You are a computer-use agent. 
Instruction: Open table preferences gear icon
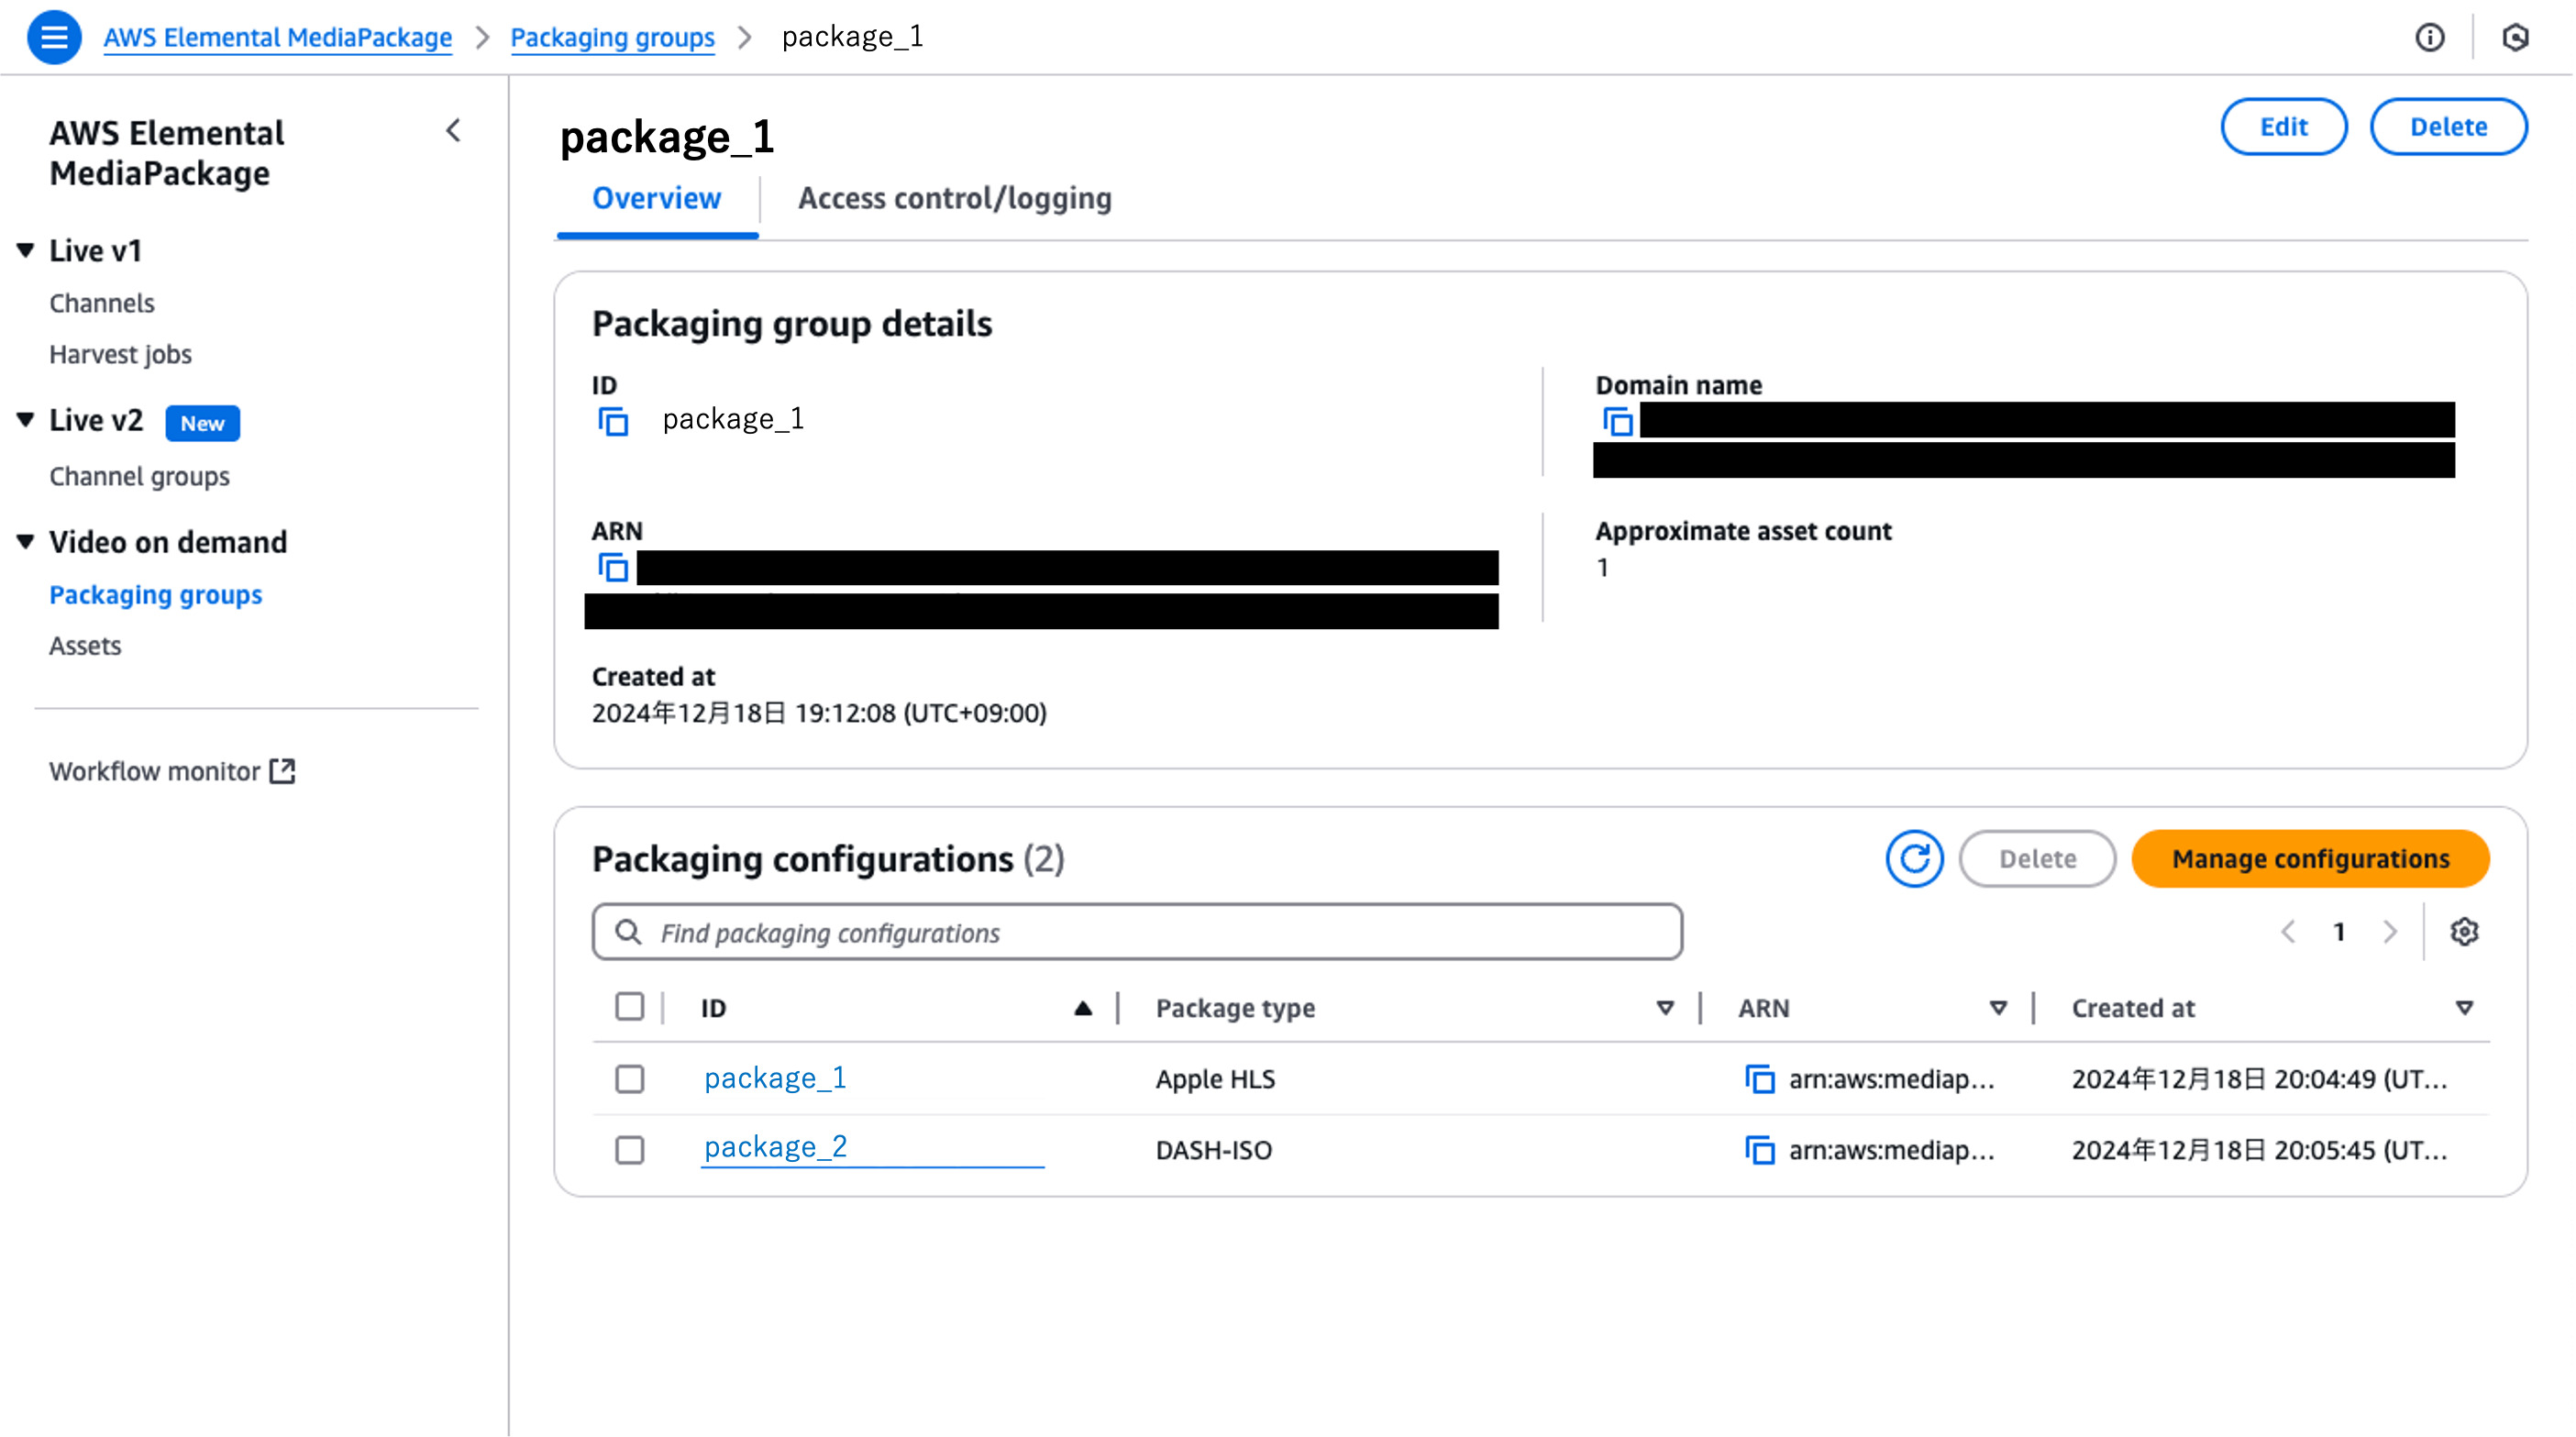(x=2464, y=932)
